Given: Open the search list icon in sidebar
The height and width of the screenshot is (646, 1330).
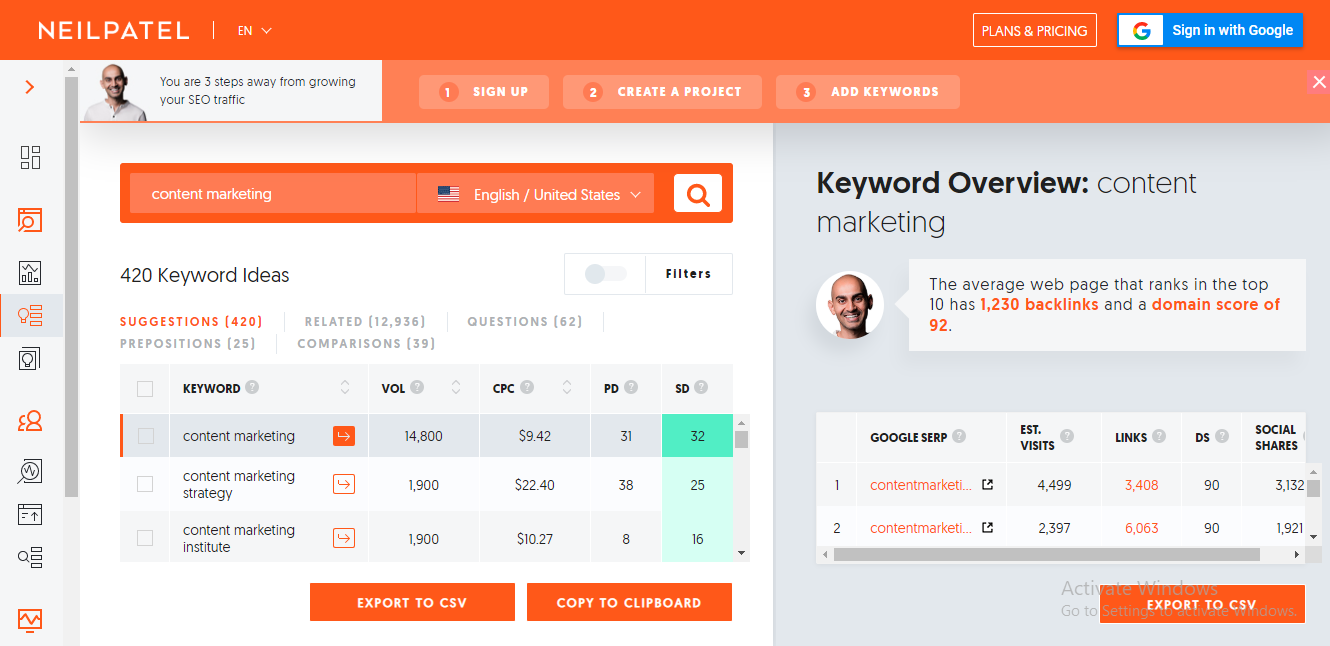Looking at the screenshot, I should tap(30, 557).
